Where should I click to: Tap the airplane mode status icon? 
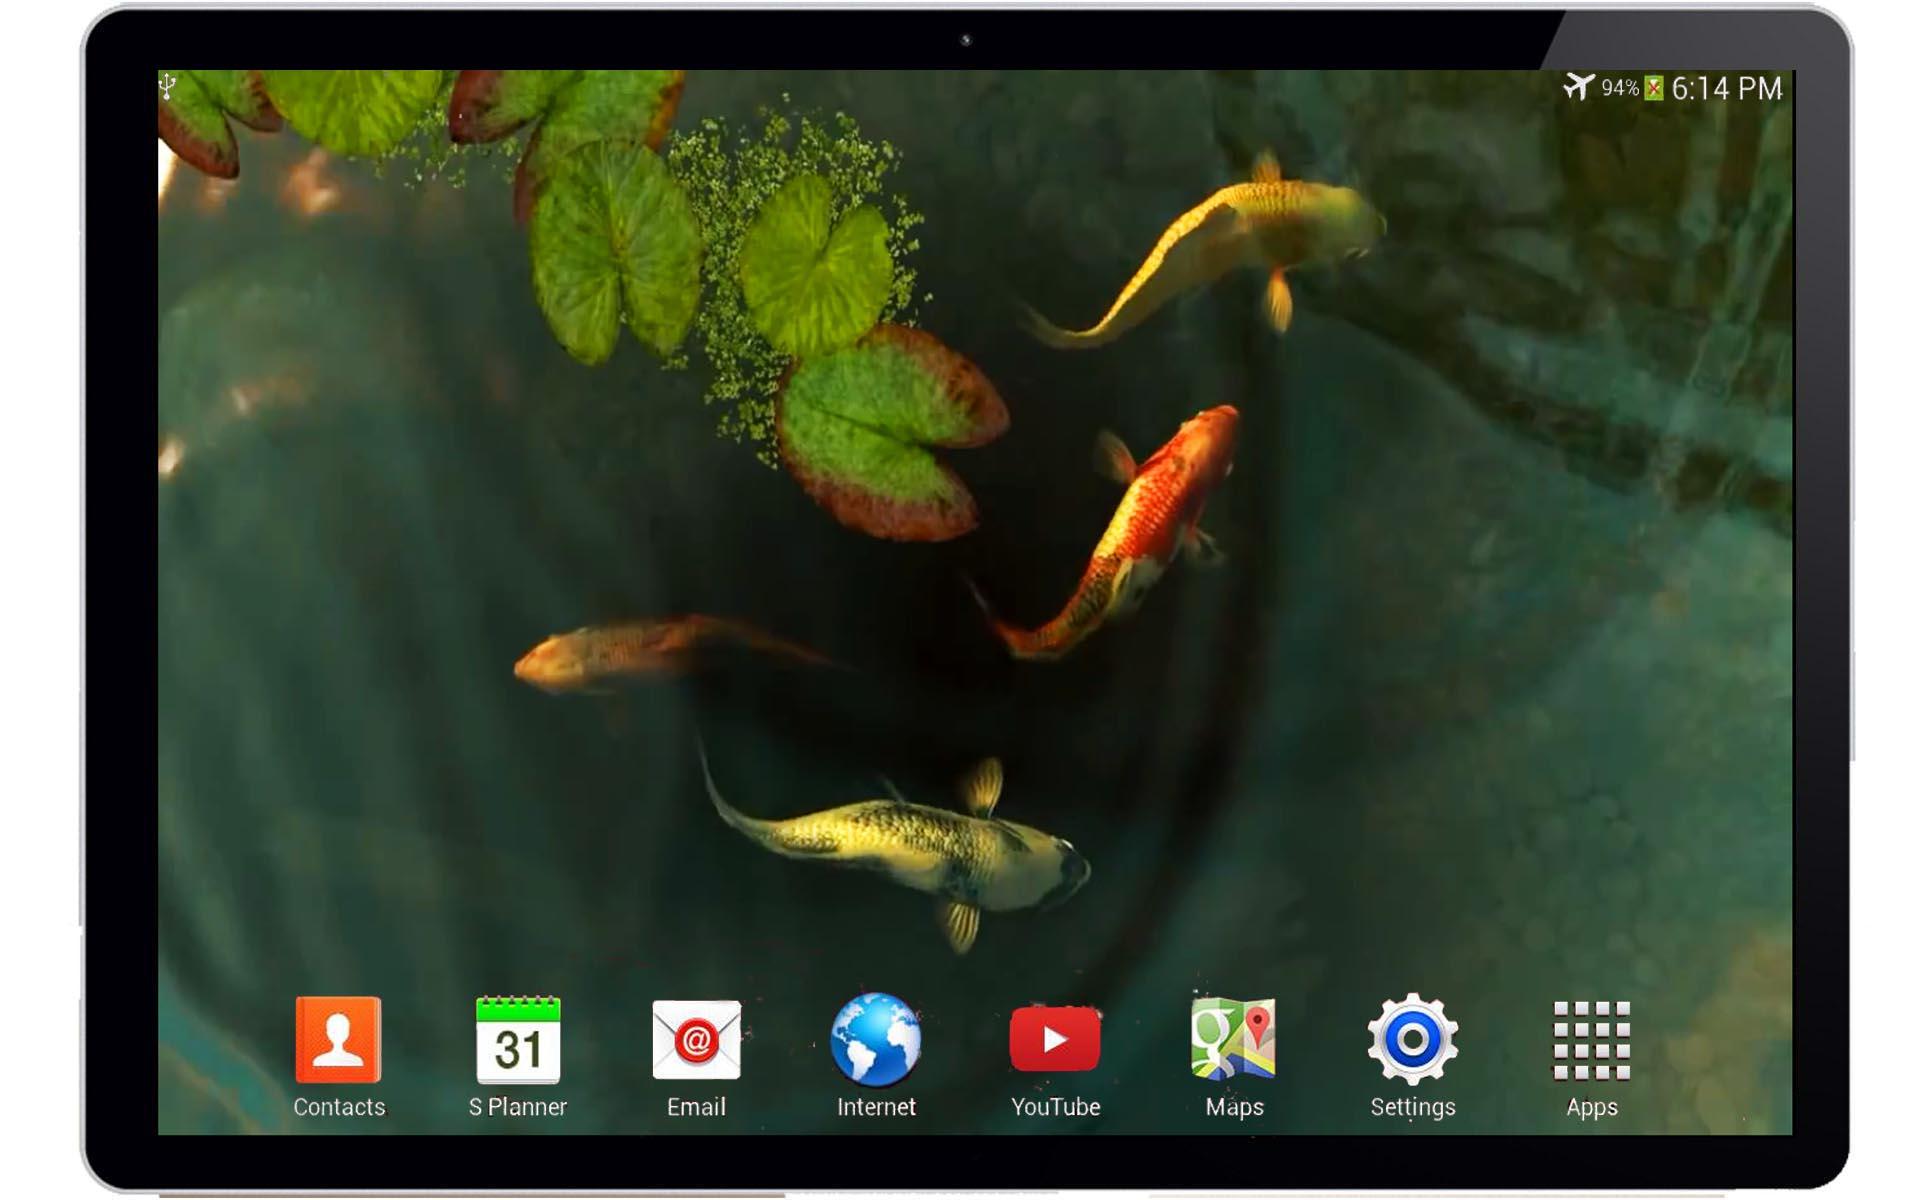1578,87
